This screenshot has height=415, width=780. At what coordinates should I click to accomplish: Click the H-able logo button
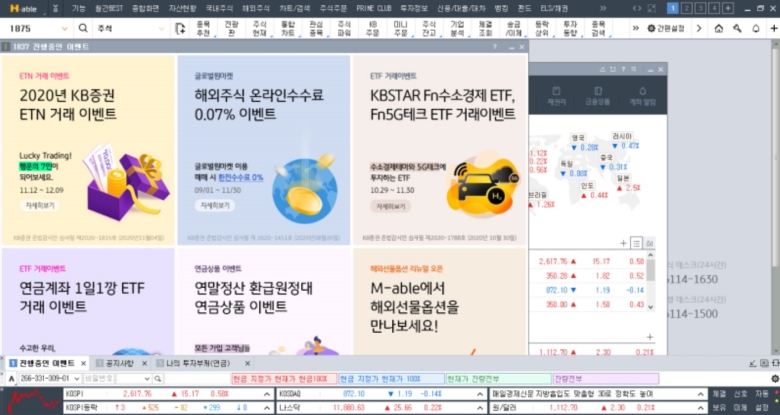pos(23,8)
